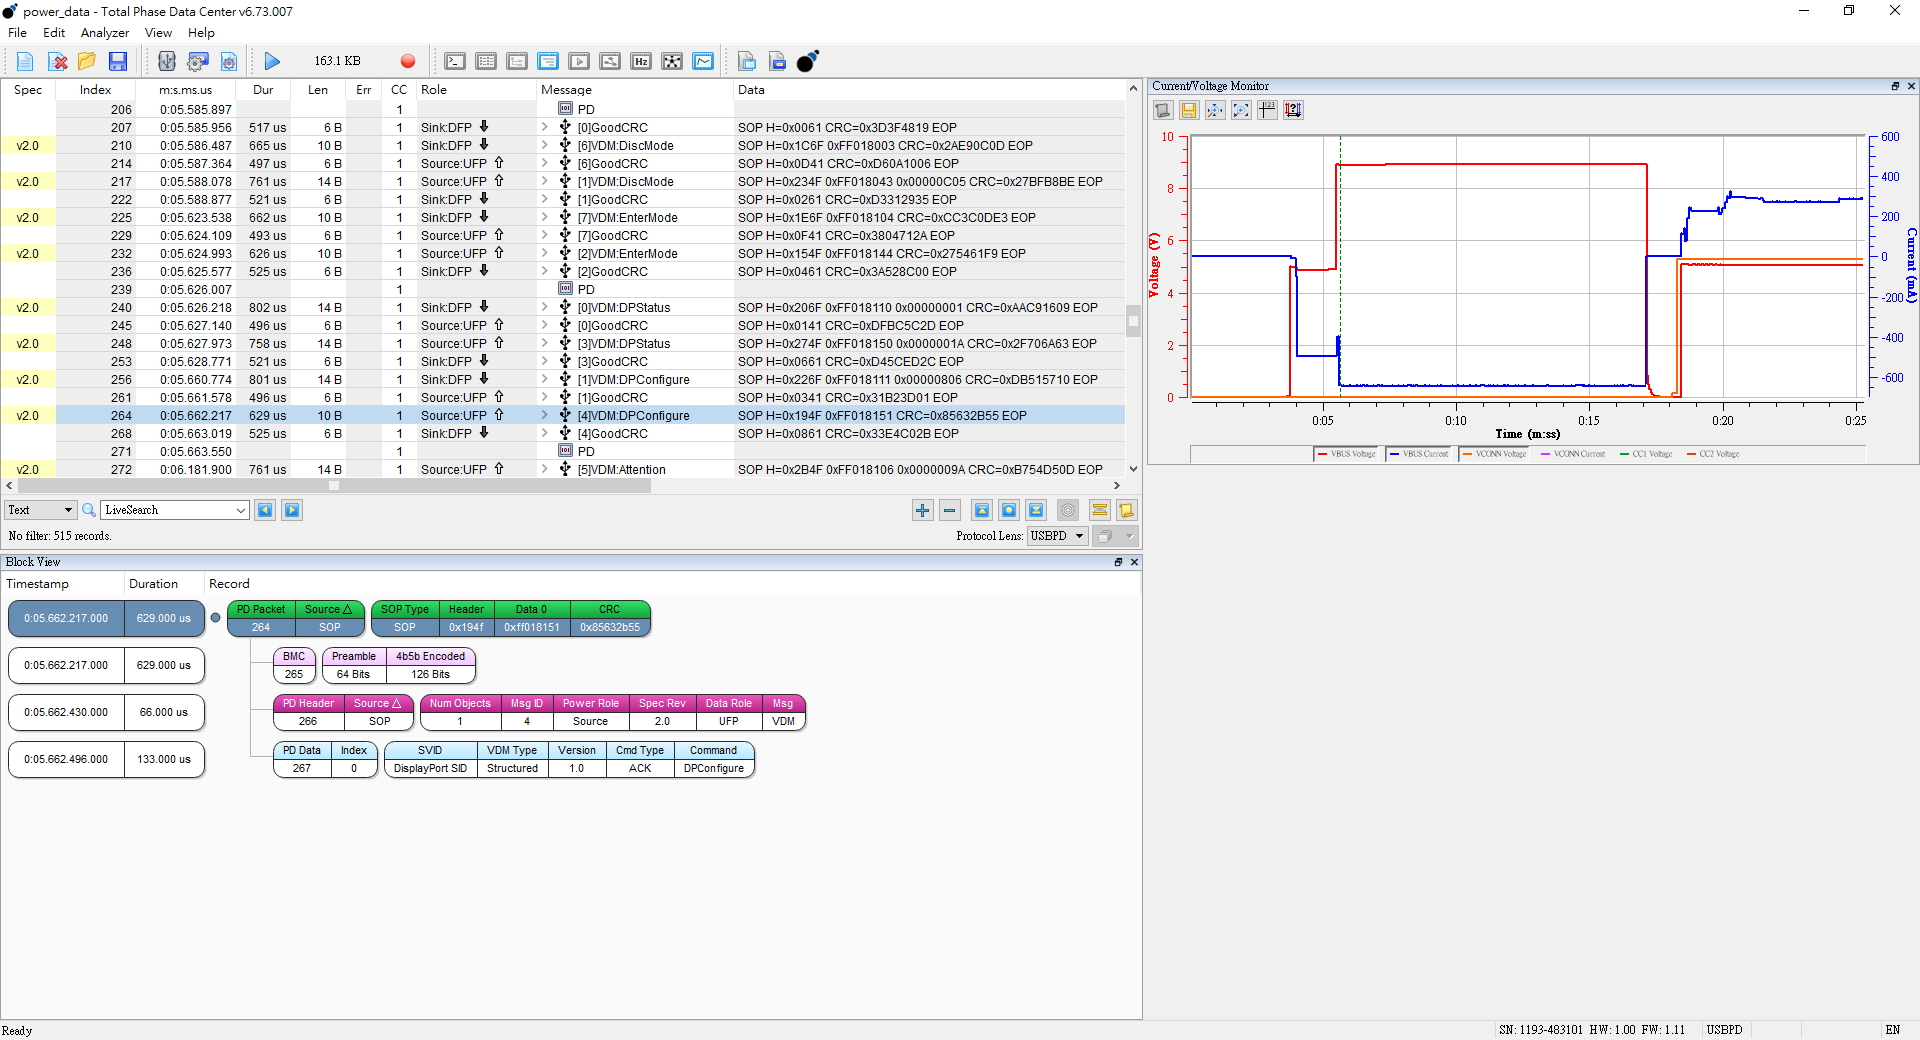Select the 0:05.662.430.000 timestamp block

point(66,712)
